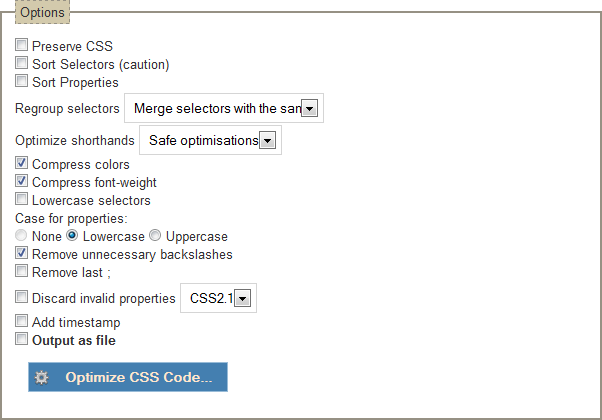The image size is (602, 420).
Task: Enable Lowercase selectors checkbox
Action: coord(22,200)
